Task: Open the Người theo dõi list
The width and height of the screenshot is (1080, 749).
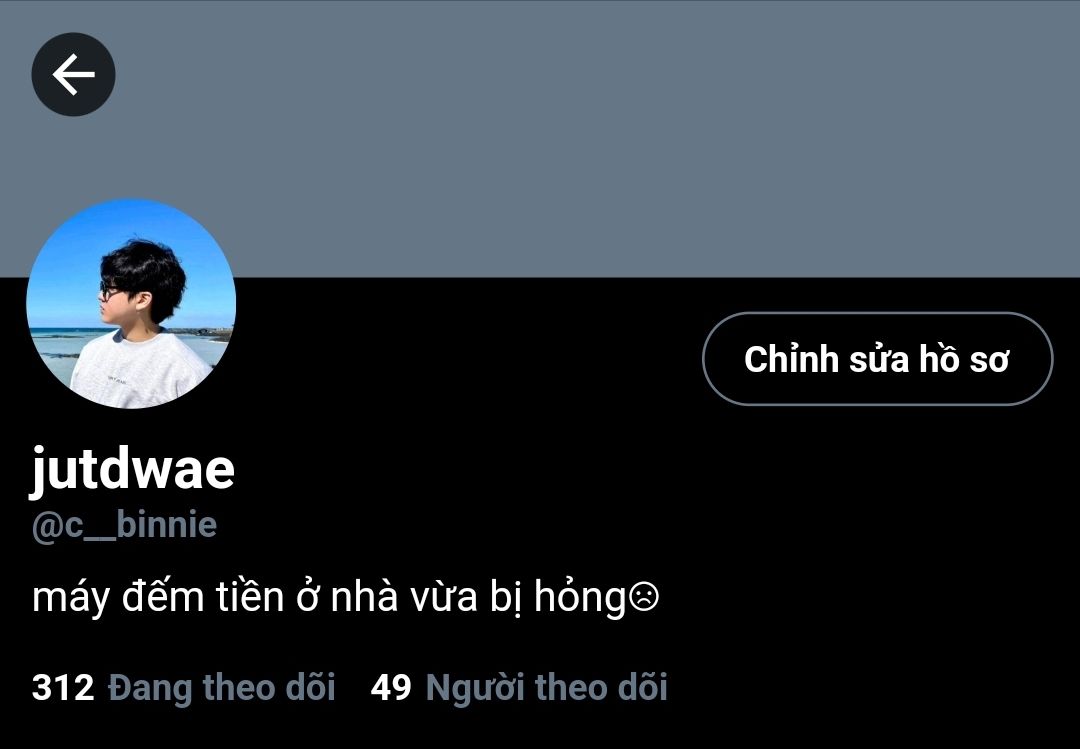Action: click(546, 687)
